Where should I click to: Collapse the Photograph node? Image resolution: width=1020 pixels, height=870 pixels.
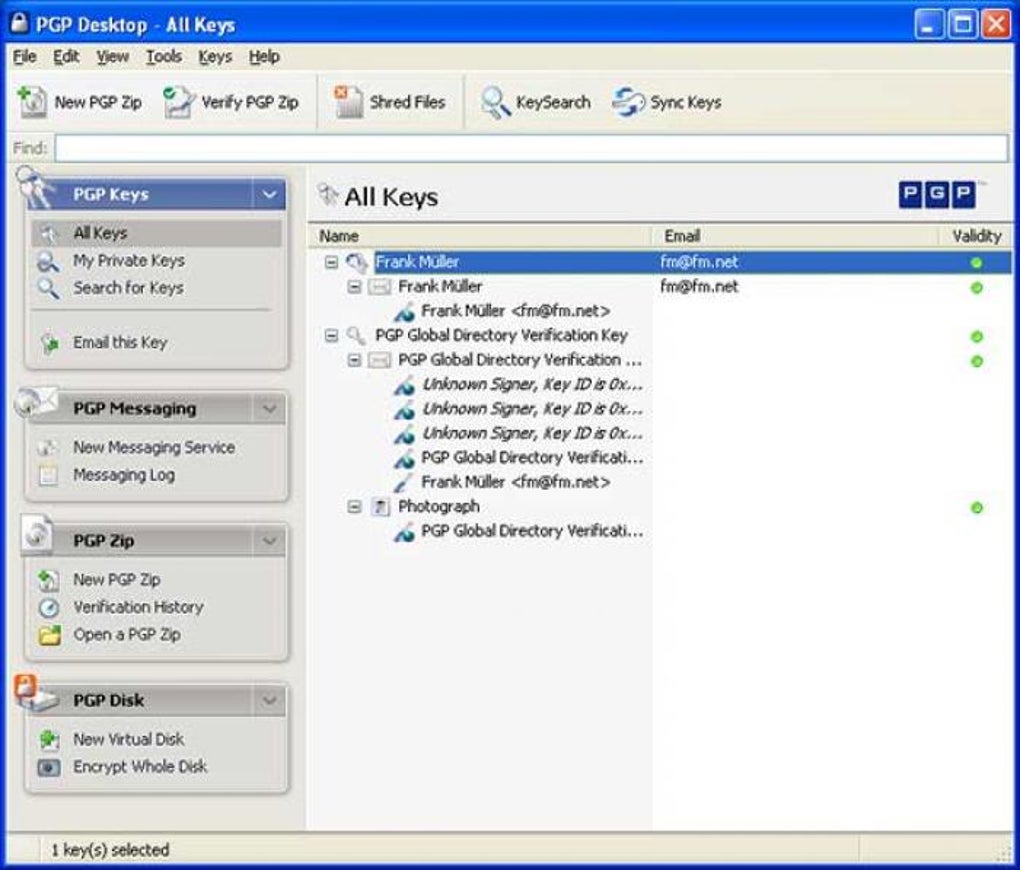[355, 506]
